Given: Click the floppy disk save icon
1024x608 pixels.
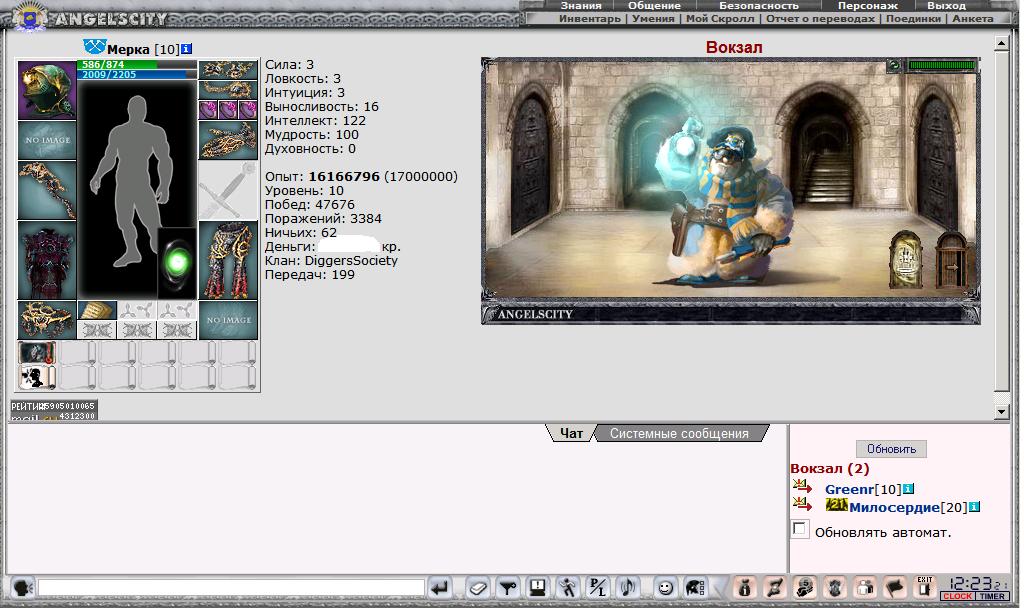Looking at the screenshot, I should point(537,588).
